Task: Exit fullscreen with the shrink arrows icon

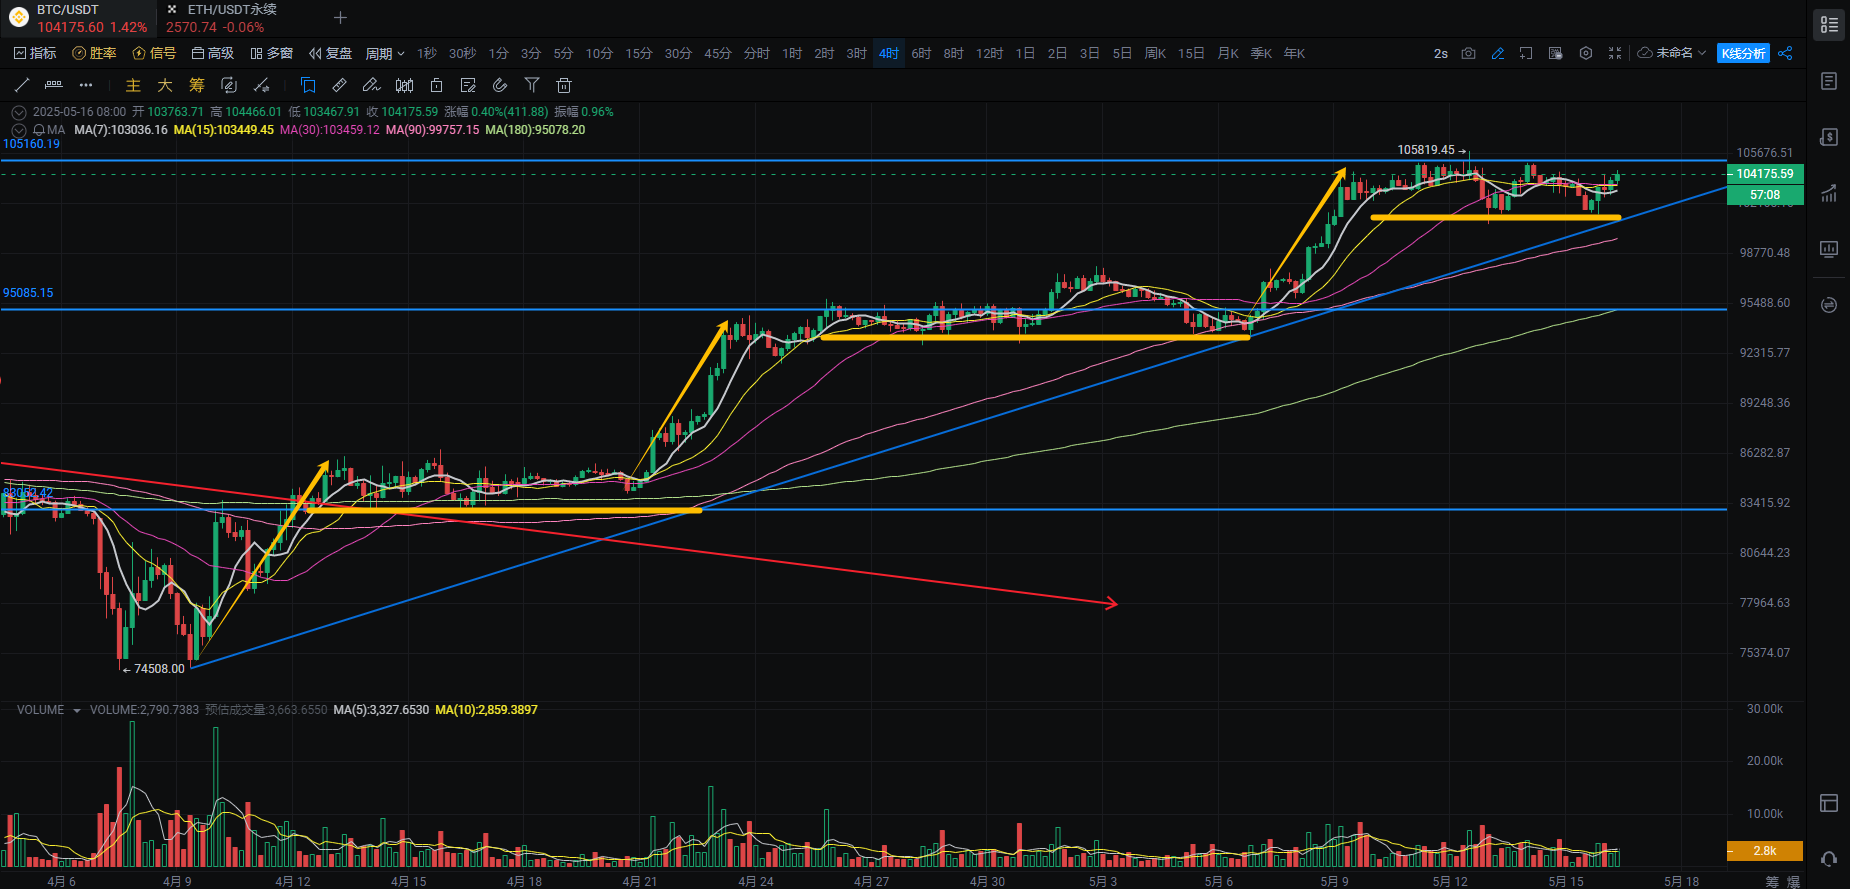Action: [1614, 53]
